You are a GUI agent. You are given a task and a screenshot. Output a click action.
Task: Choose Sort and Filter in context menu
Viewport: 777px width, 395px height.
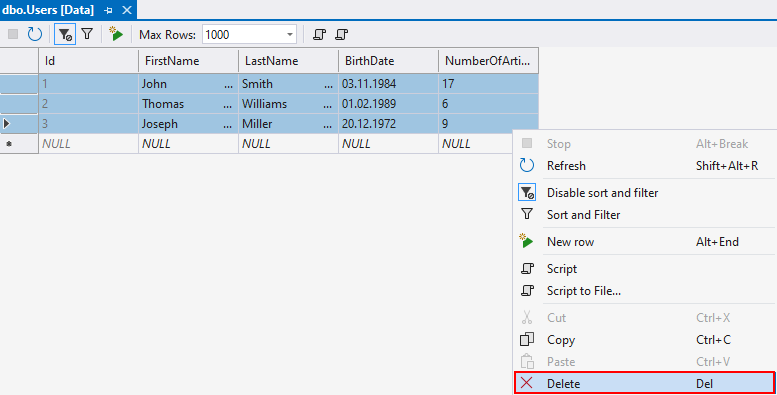pyautogui.click(x=644, y=215)
